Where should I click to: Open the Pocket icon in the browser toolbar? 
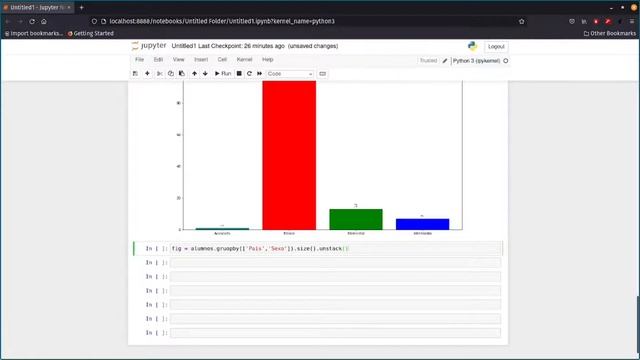[572, 21]
